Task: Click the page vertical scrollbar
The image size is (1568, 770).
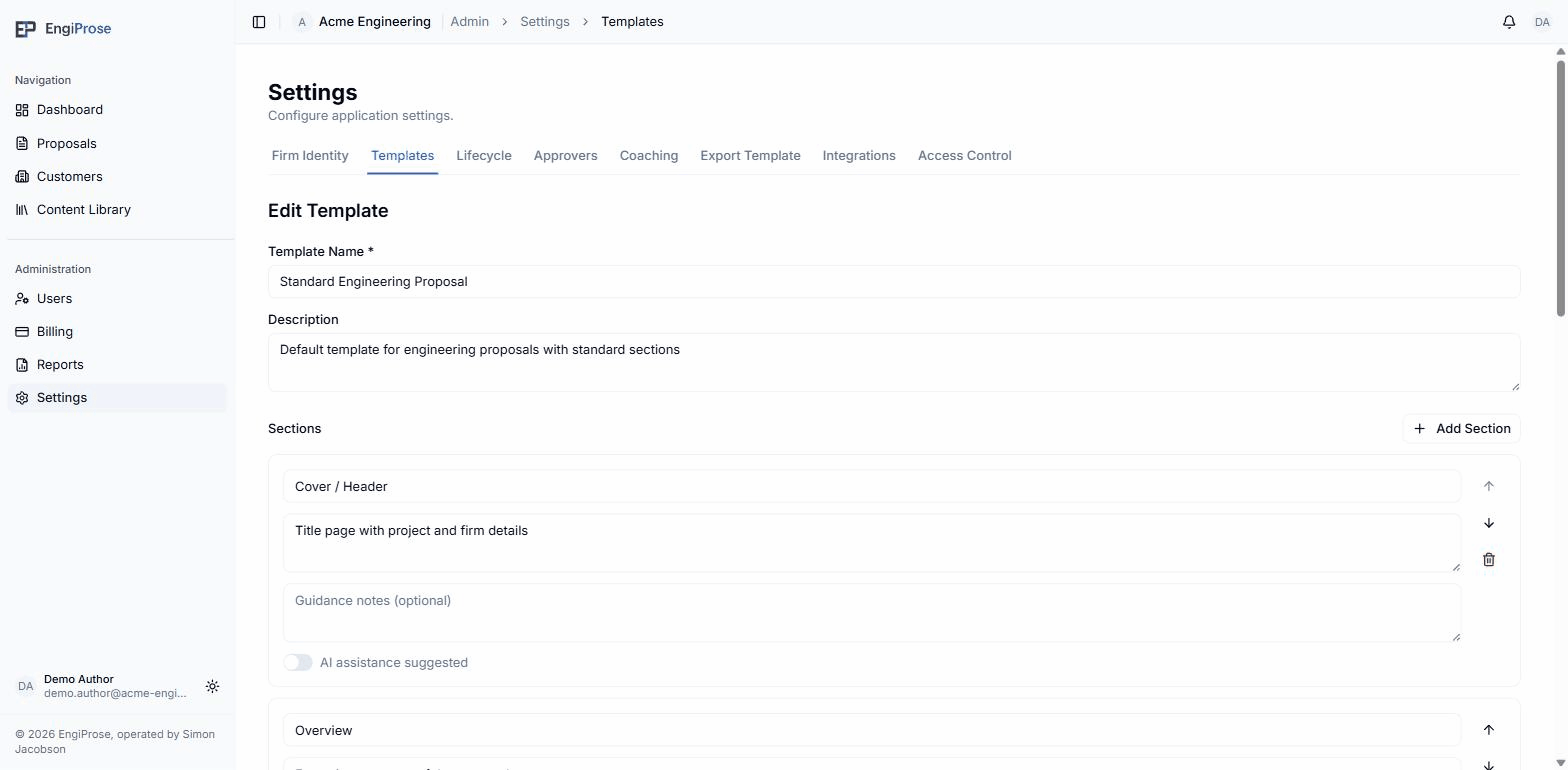Action: tap(1560, 190)
